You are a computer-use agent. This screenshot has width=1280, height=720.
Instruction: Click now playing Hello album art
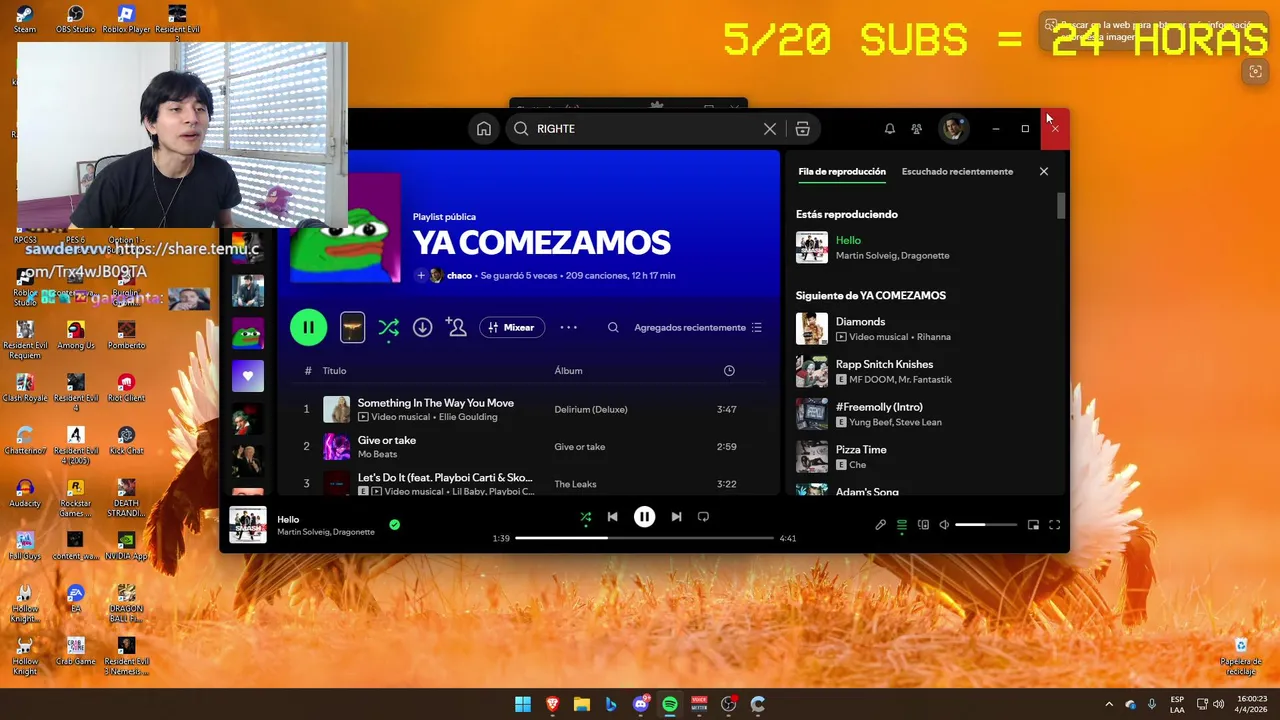pyautogui.click(x=248, y=525)
